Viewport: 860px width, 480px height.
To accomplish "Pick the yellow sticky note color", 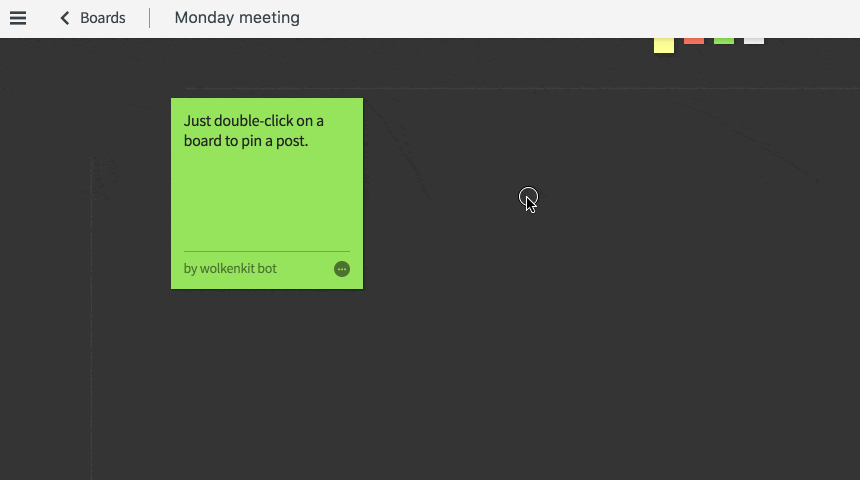I will [664, 45].
